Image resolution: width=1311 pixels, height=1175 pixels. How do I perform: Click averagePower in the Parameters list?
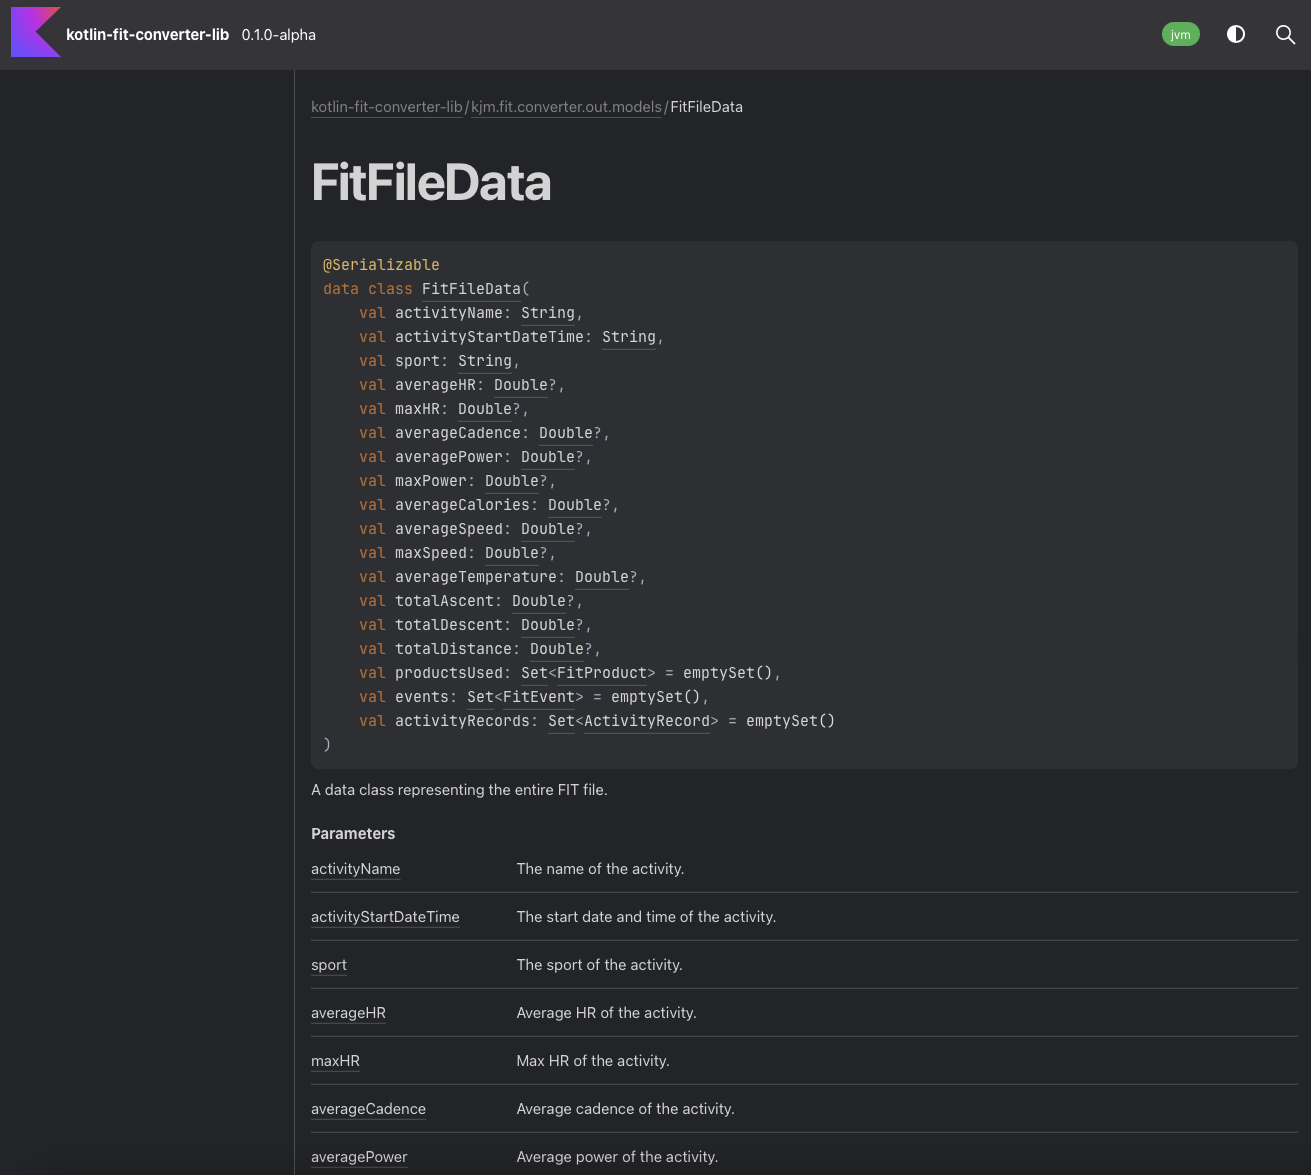[359, 1157]
